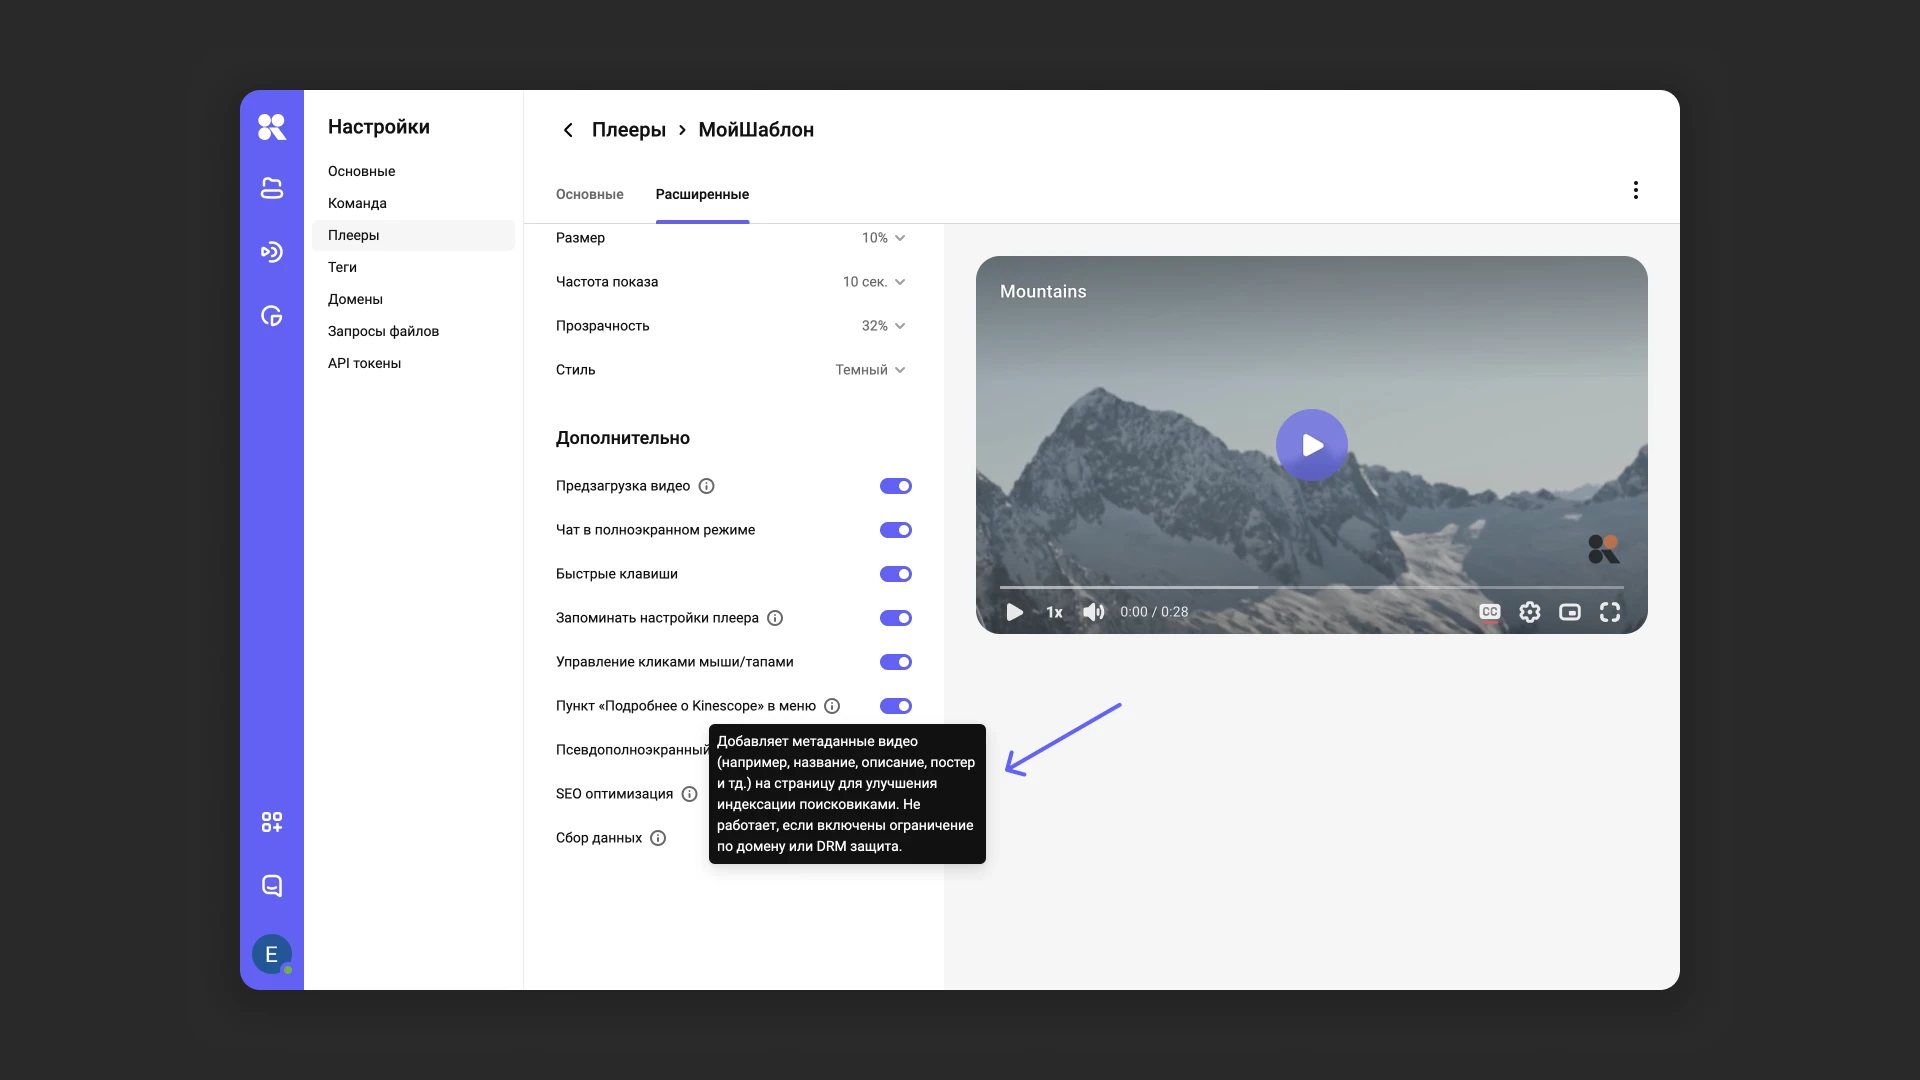The width and height of the screenshot is (1920, 1080).
Task: Open the video library sidebar icon
Action: (272, 188)
